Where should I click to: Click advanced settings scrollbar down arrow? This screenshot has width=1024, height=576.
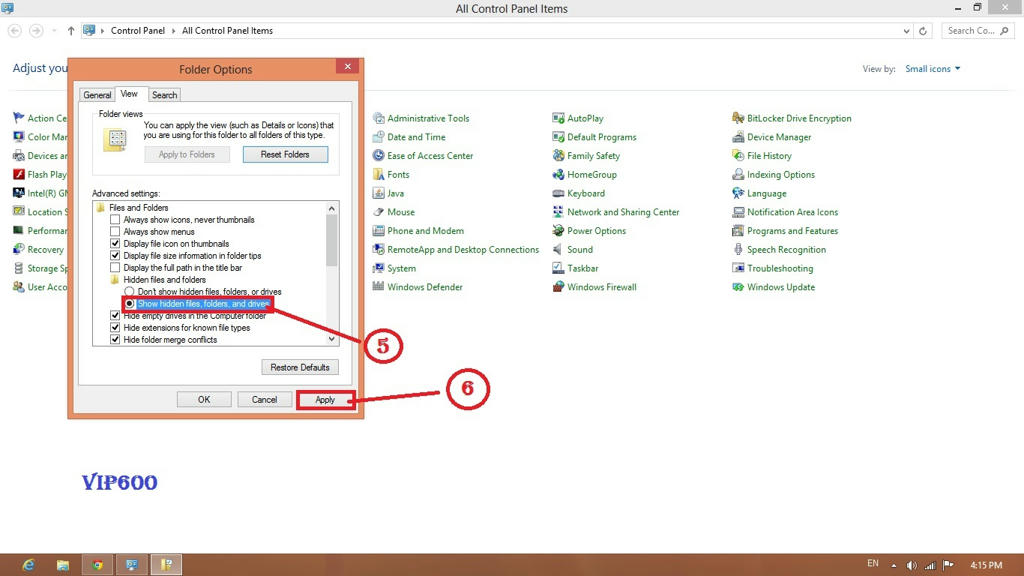tap(332, 339)
